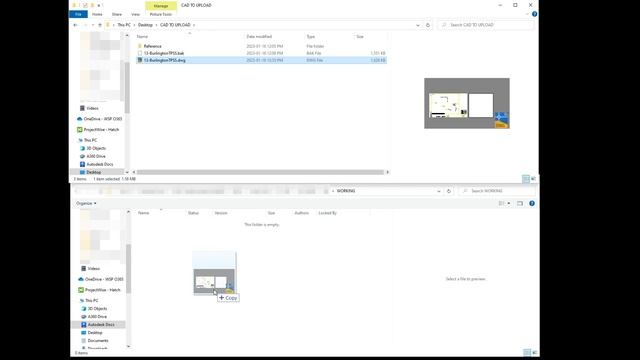This screenshot has width=640, height=360.
Task: Select the 13-BurlingtonTPSS.bak file
Action: pos(164,53)
